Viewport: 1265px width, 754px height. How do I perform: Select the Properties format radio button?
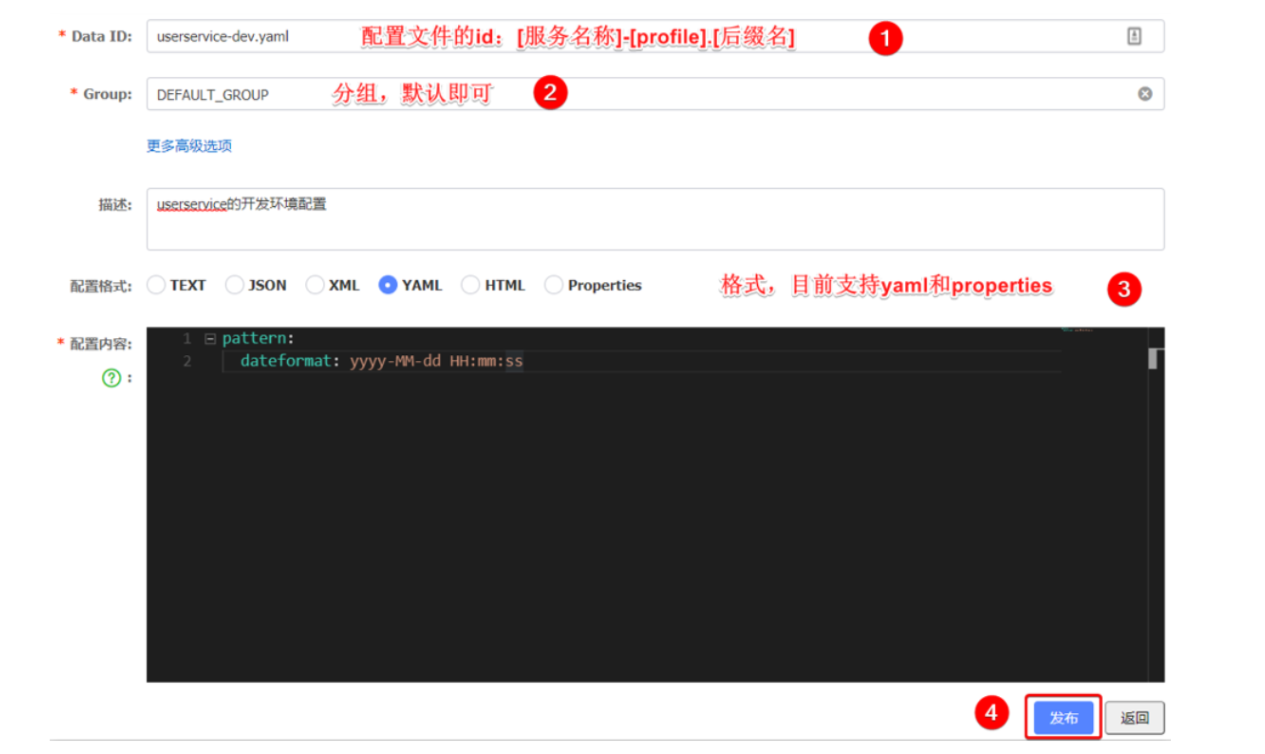coord(553,285)
